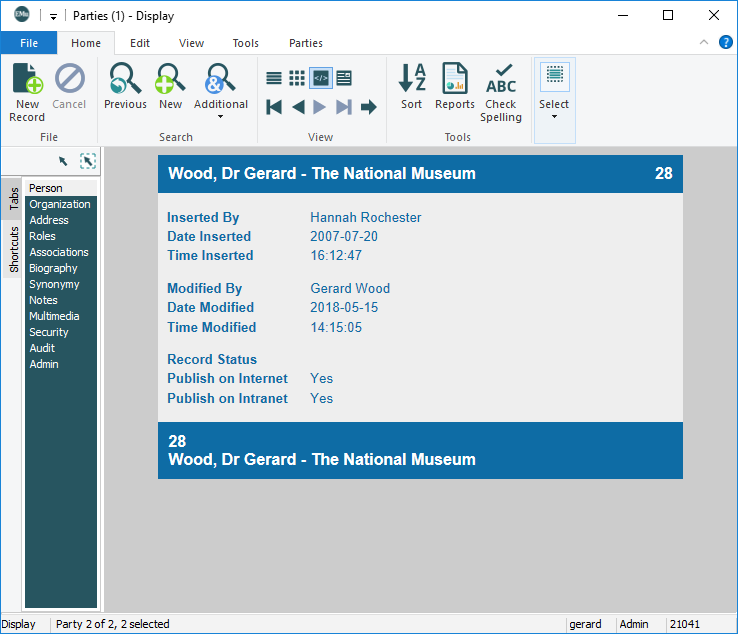
Task: Click the Sort A-Z icon
Action: point(412,80)
